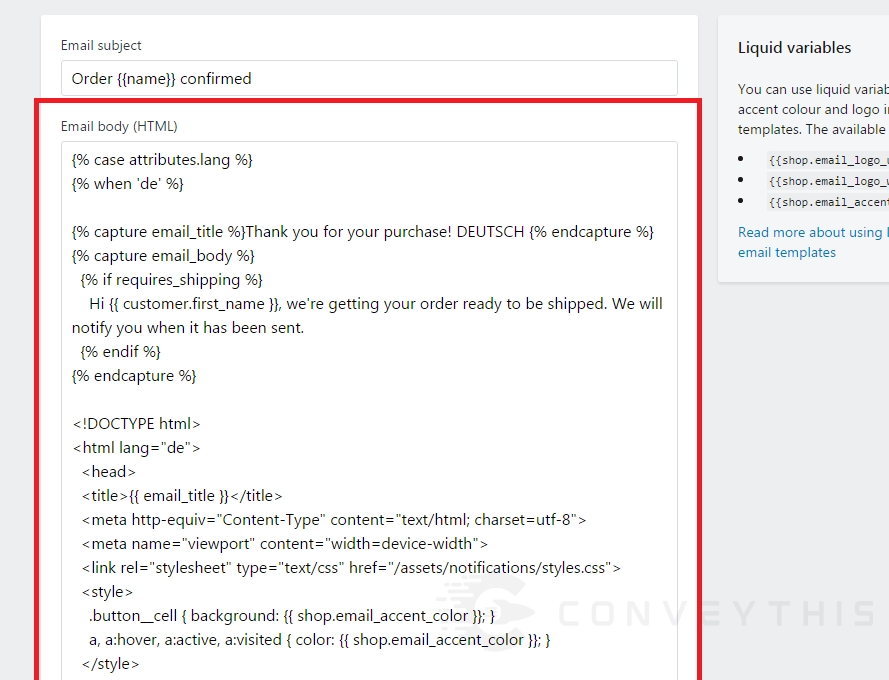Screen dimensions: 889x680
Task: Click the Email subject input field
Action: coord(368,78)
